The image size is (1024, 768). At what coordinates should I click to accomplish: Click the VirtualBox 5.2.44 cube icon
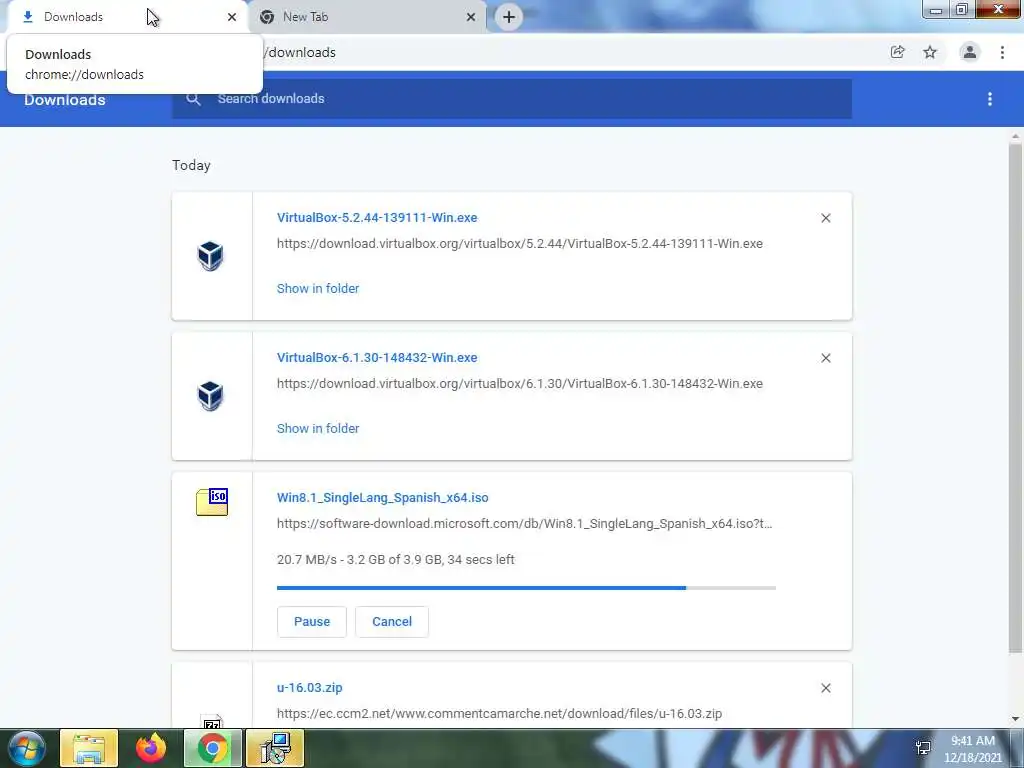pos(210,255)
